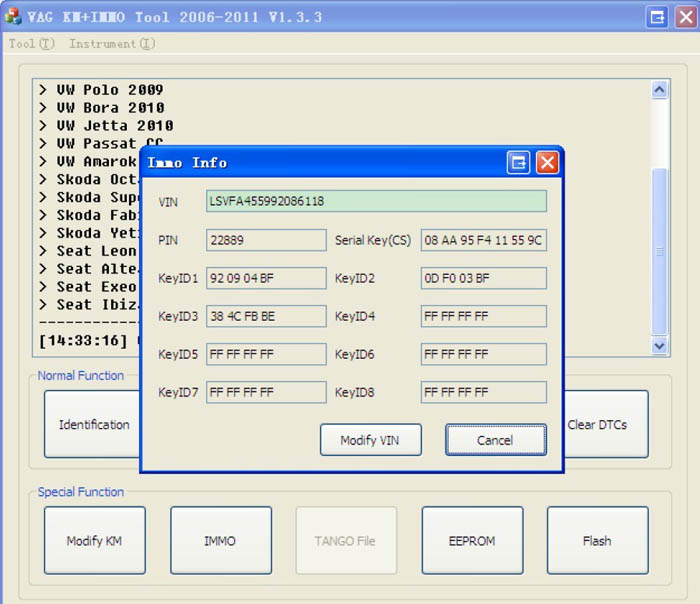Click the 'Normal Function' group label
This screenshot has width=700, height=604.
click(x=81, y=375)
